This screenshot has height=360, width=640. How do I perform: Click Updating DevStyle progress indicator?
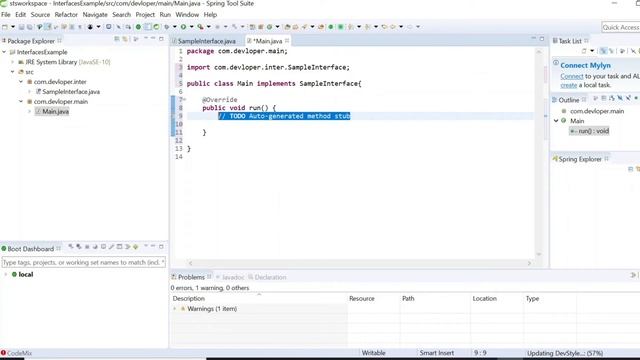pyautogui.click(x=565, y=353)
